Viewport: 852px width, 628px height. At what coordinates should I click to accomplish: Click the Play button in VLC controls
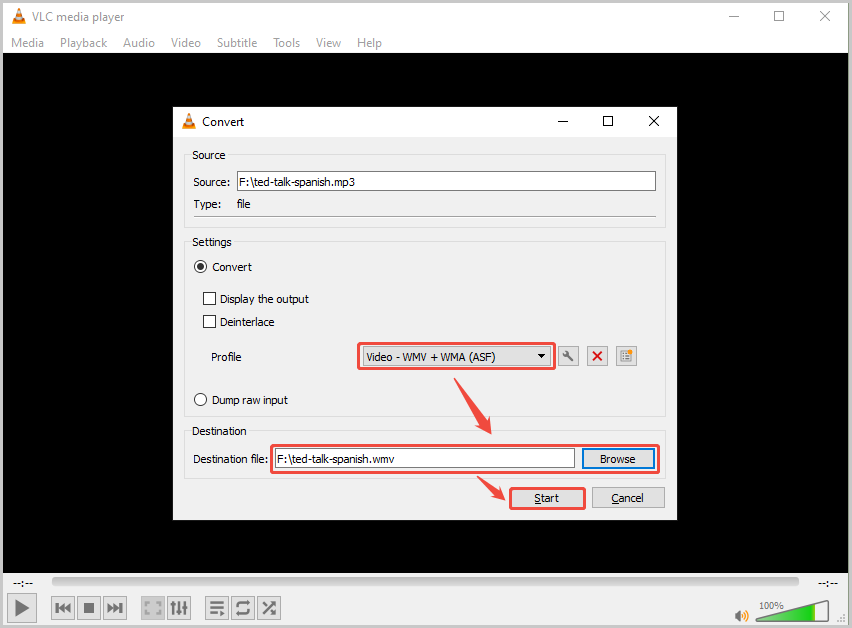pyautogui.click(x=22, y=608)
